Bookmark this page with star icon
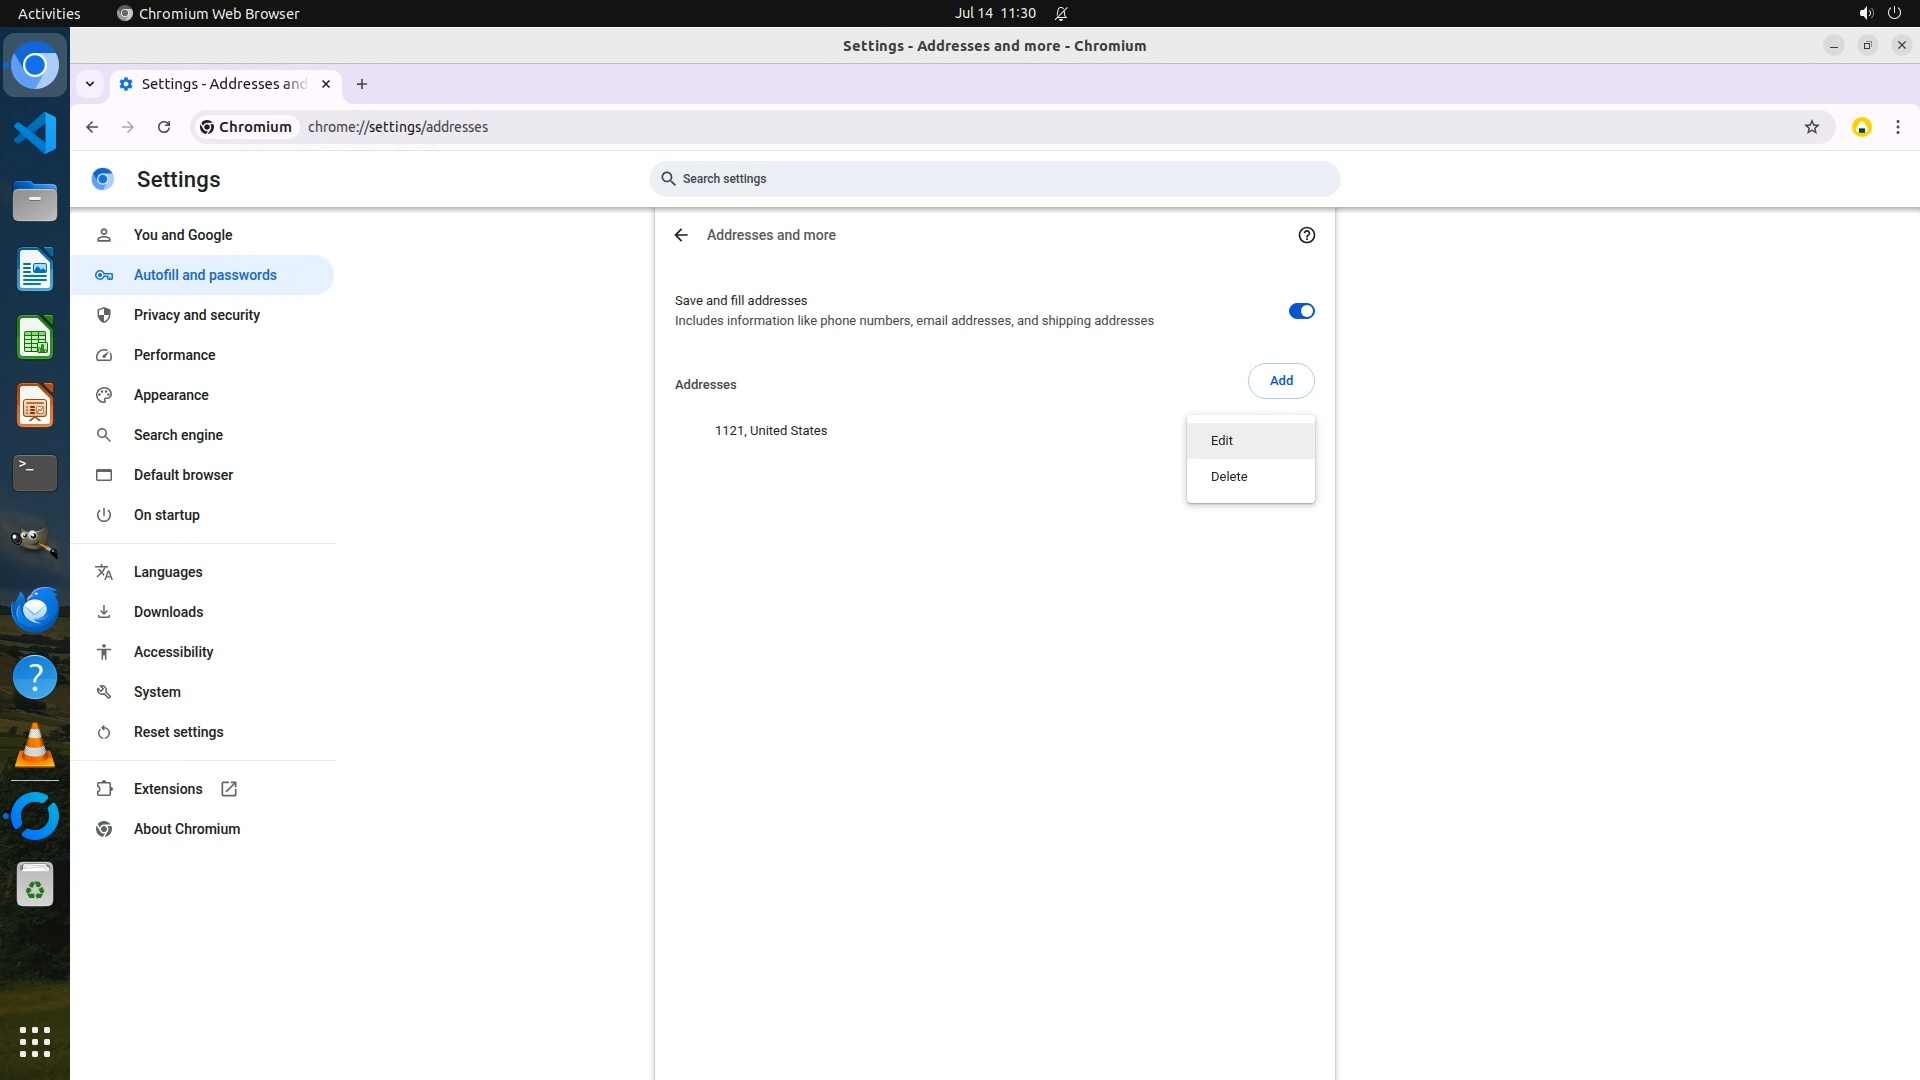 pyautogui.click(x=1811, y=127)
